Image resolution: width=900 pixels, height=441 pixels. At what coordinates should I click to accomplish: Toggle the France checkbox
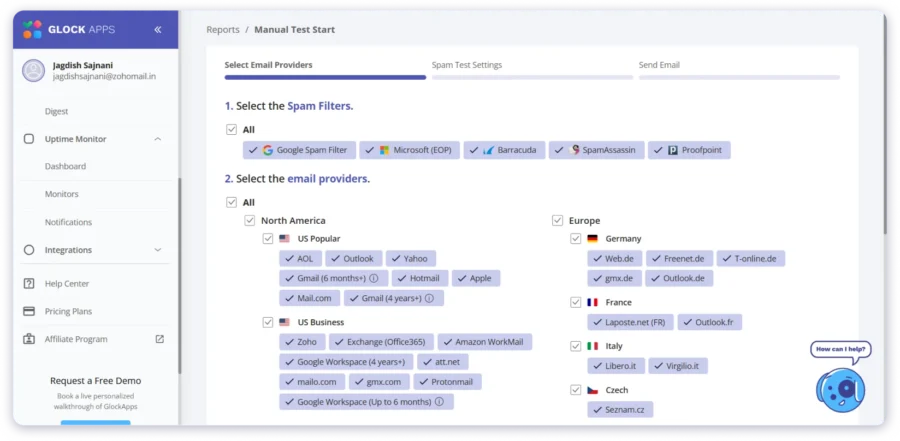576,302
